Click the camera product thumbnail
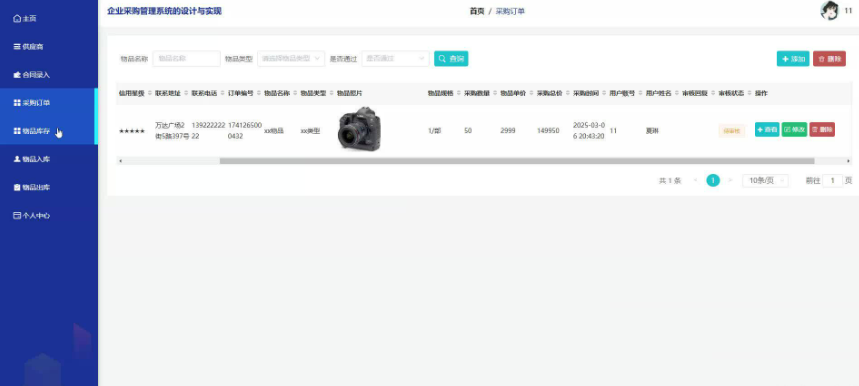This screenshot has width=859, height=386. 359,129
